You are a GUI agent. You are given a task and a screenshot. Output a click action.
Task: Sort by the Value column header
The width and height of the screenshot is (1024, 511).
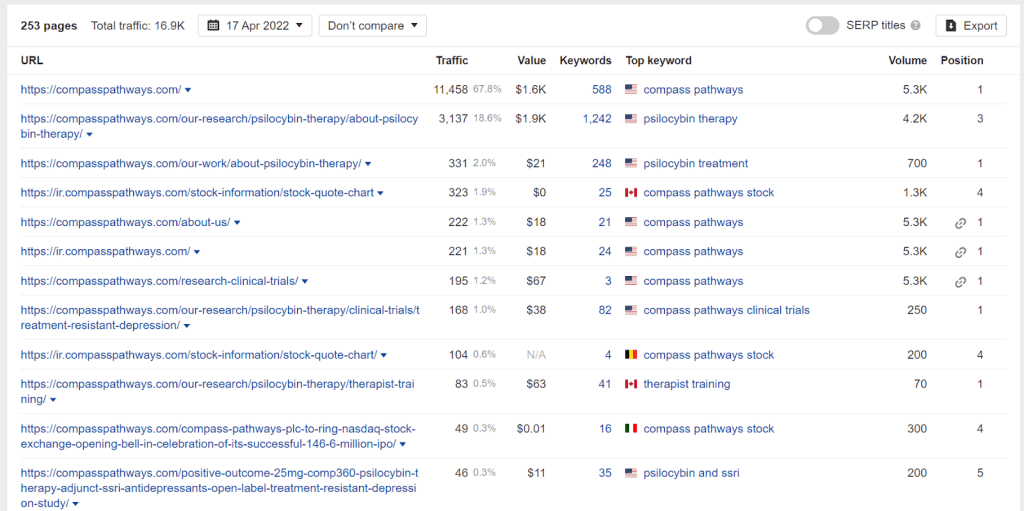click(x=532, y=60)
